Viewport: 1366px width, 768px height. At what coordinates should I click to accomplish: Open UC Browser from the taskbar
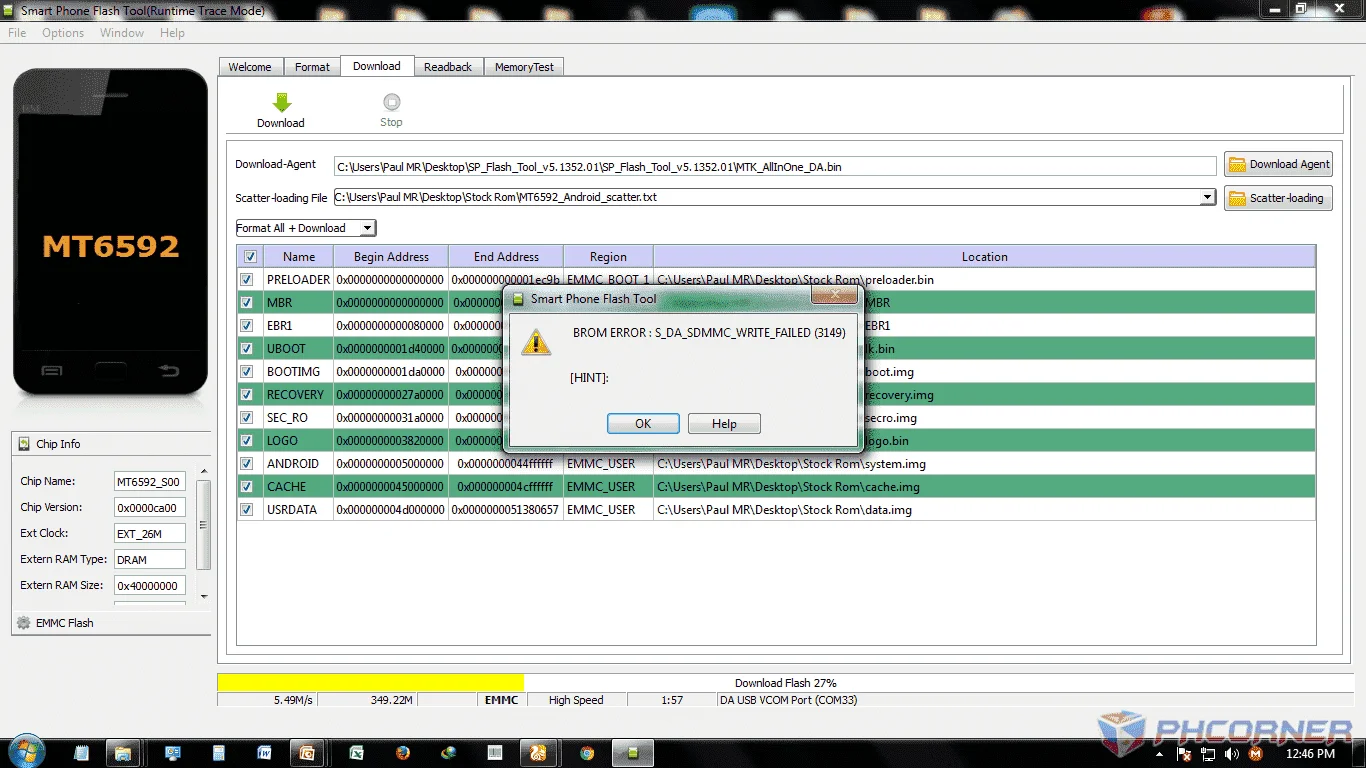(x=538, y=753)
